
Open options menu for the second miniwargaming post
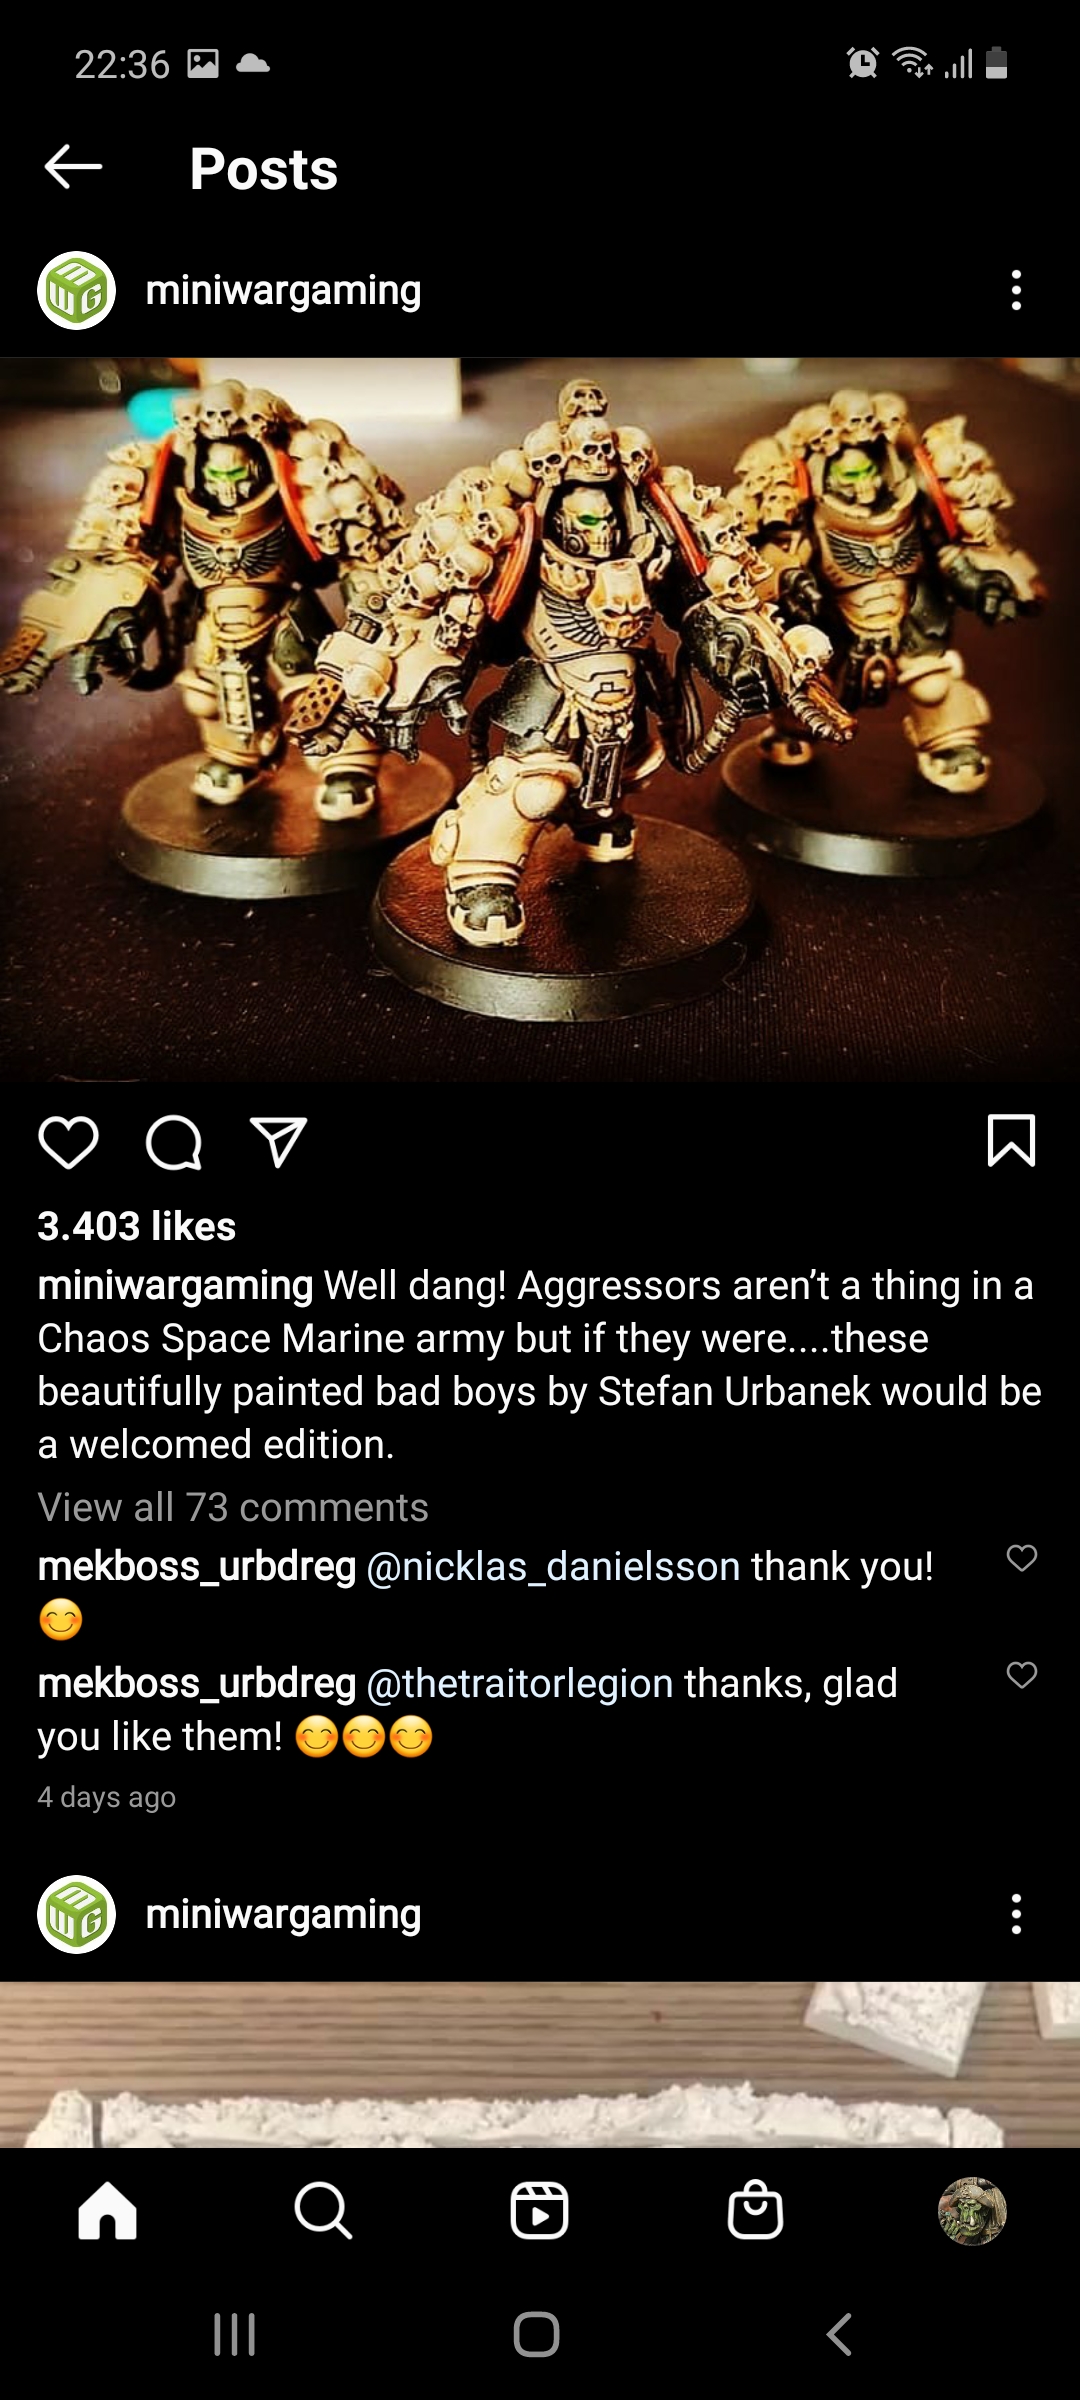(x=1016, y=1914)
